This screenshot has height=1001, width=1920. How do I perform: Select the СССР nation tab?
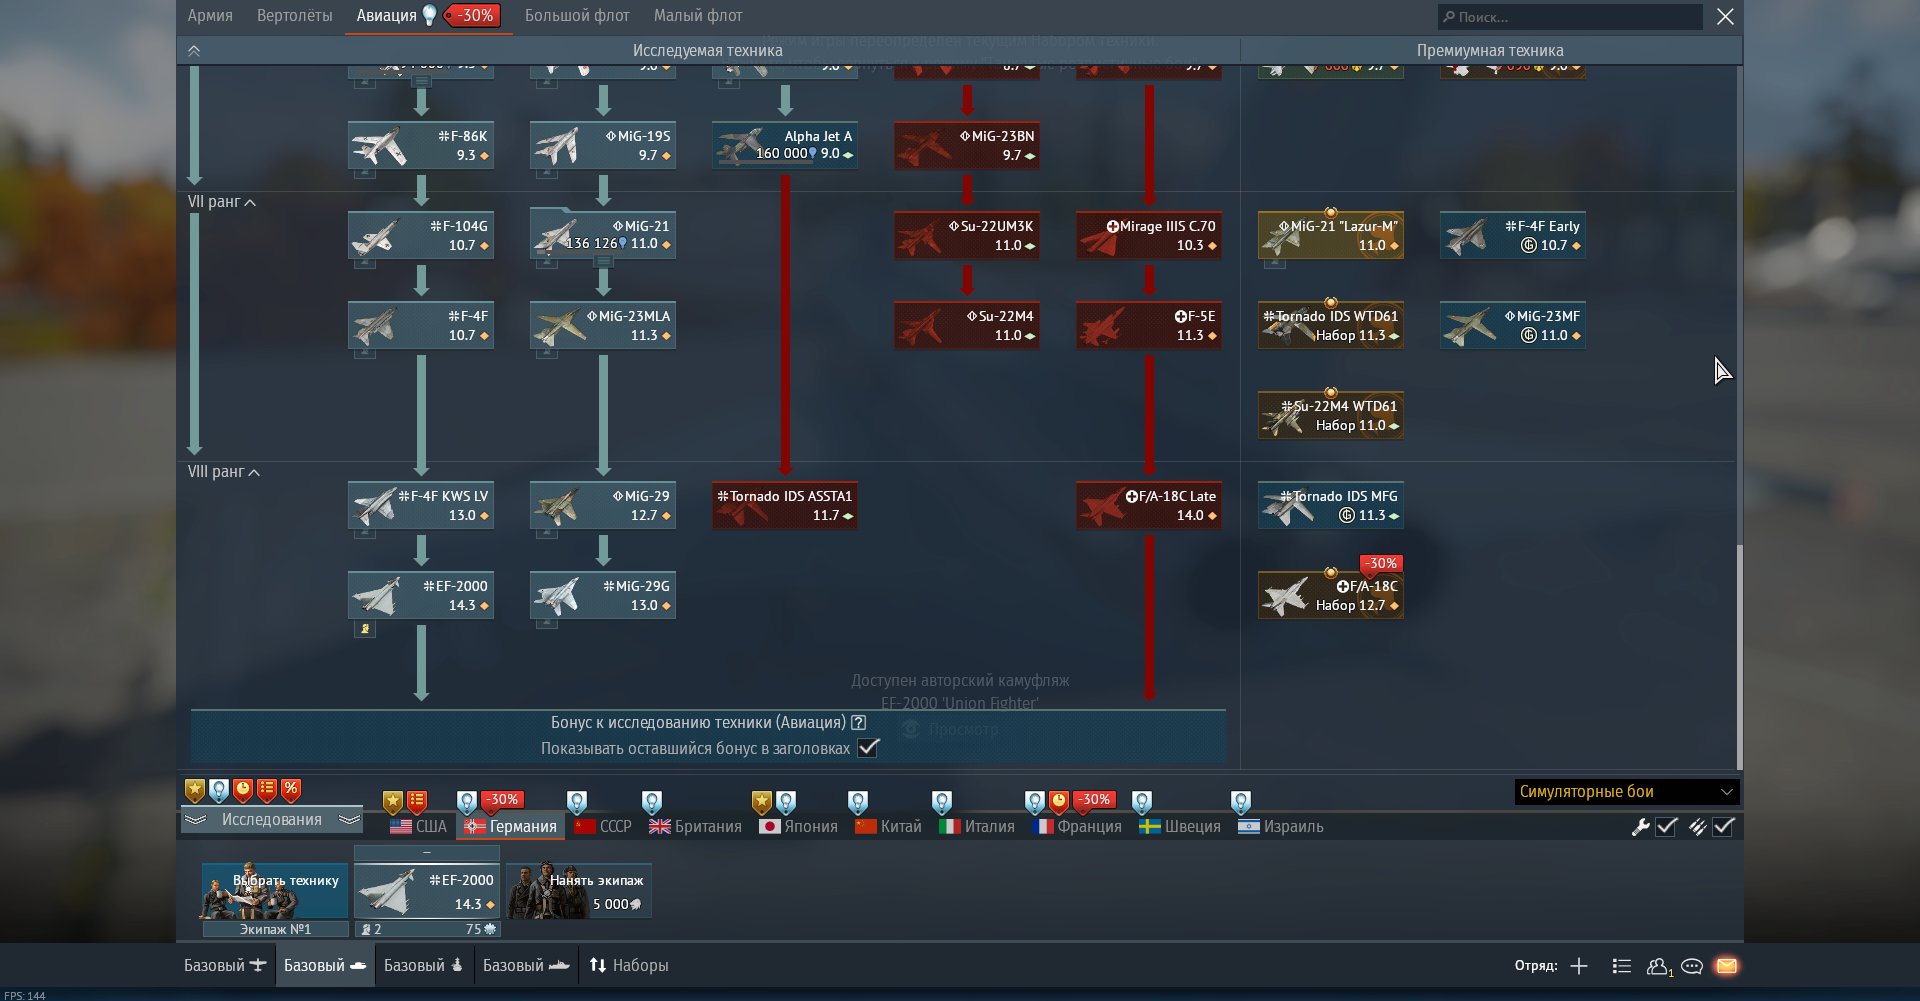pyautogui.click(x=603, y=827)
